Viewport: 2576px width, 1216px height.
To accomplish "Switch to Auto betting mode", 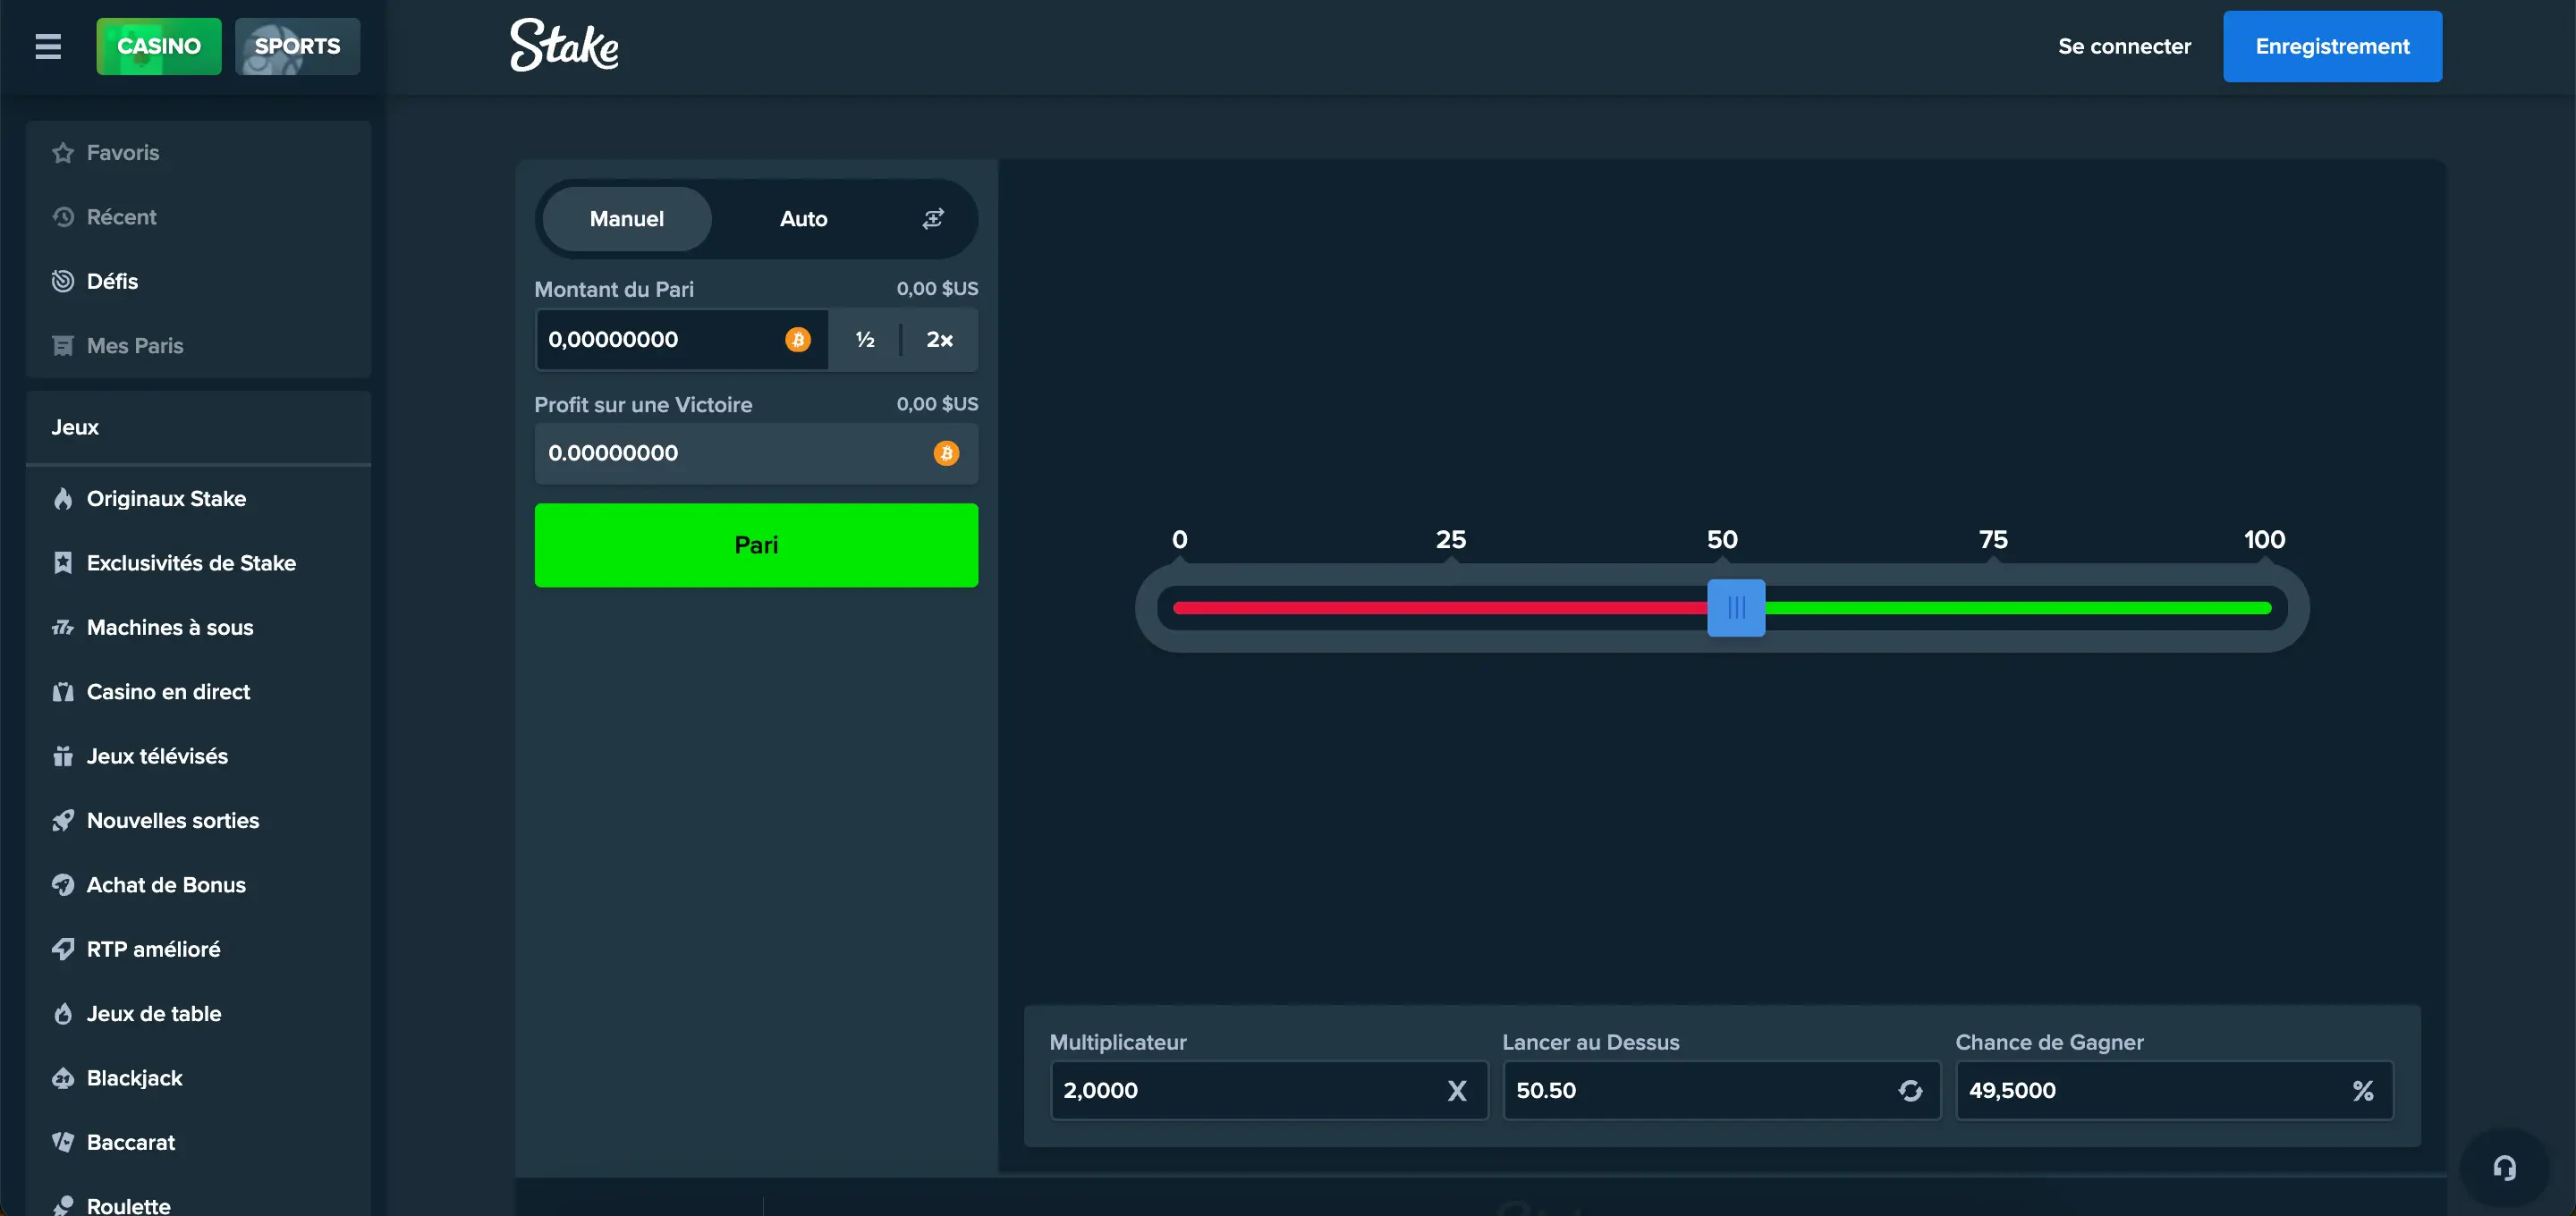I will tap(803, 219).
